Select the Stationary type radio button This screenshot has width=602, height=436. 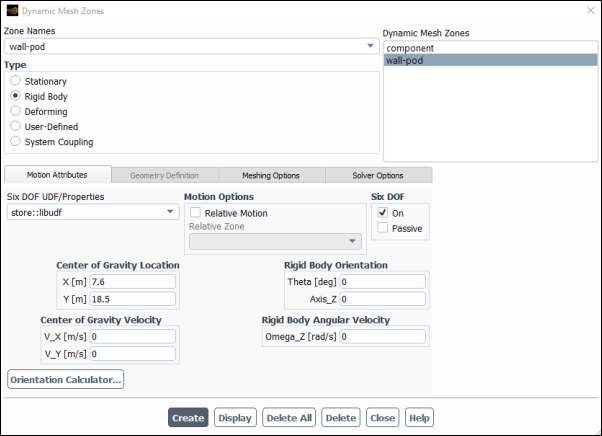[15, 80]
